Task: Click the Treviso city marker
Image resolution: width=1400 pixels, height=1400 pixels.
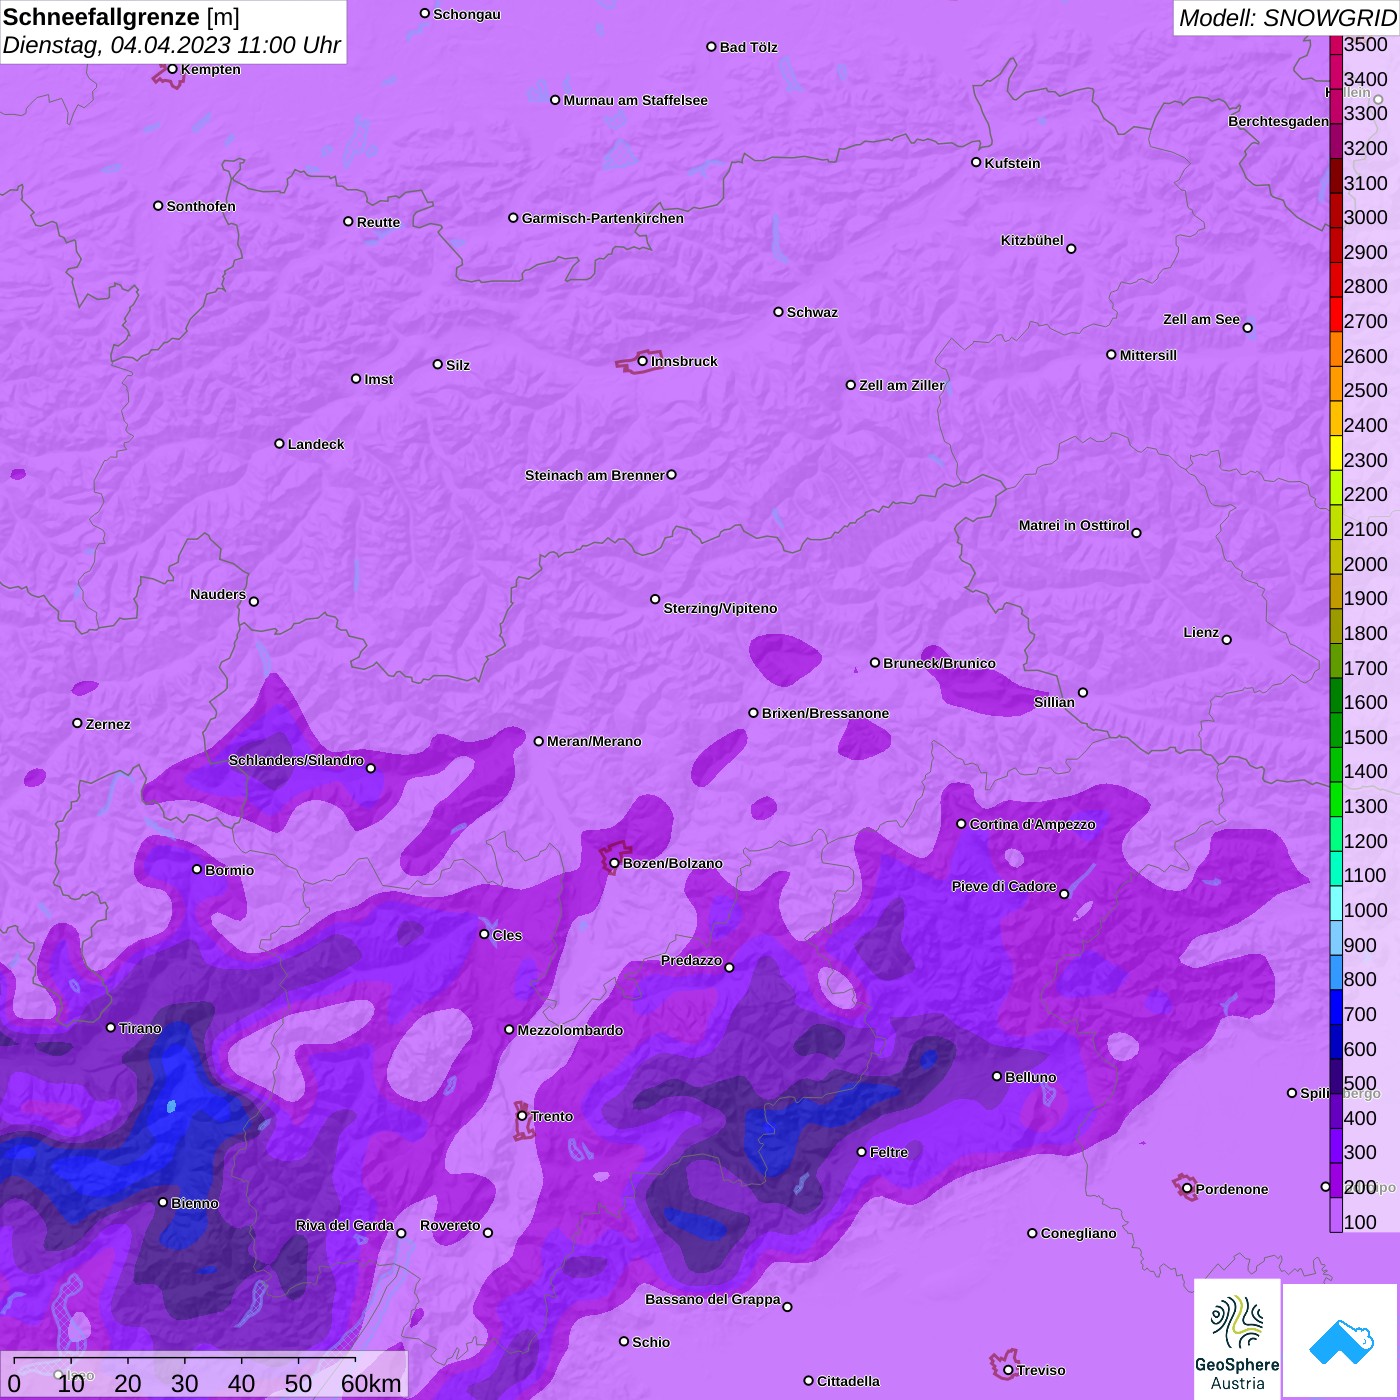Action: click(x=1008, y=1370)
